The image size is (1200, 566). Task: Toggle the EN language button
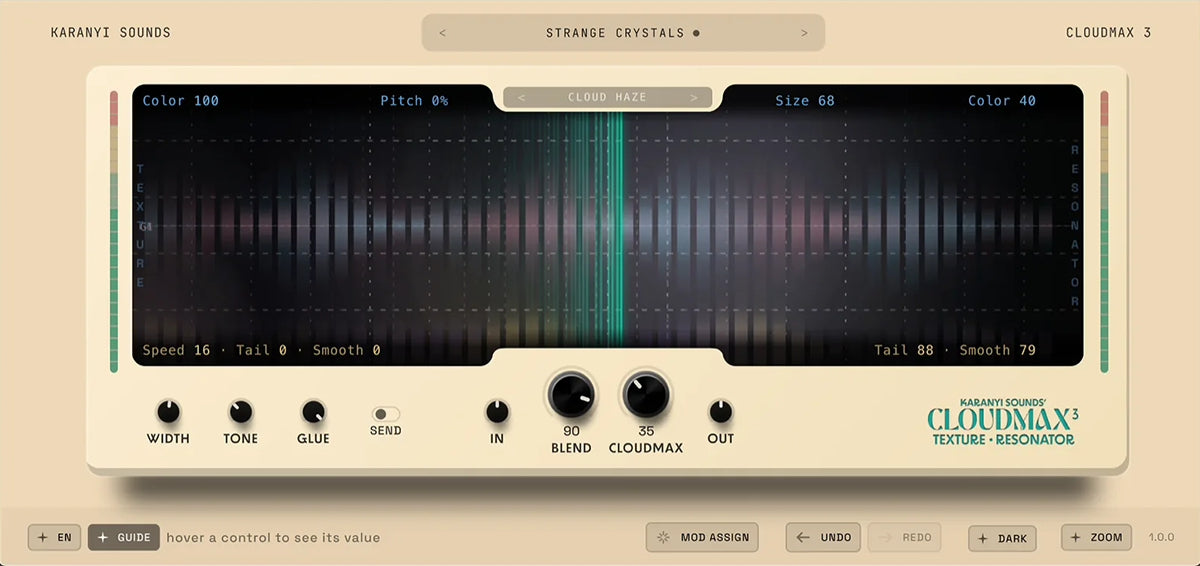point(55,538)
